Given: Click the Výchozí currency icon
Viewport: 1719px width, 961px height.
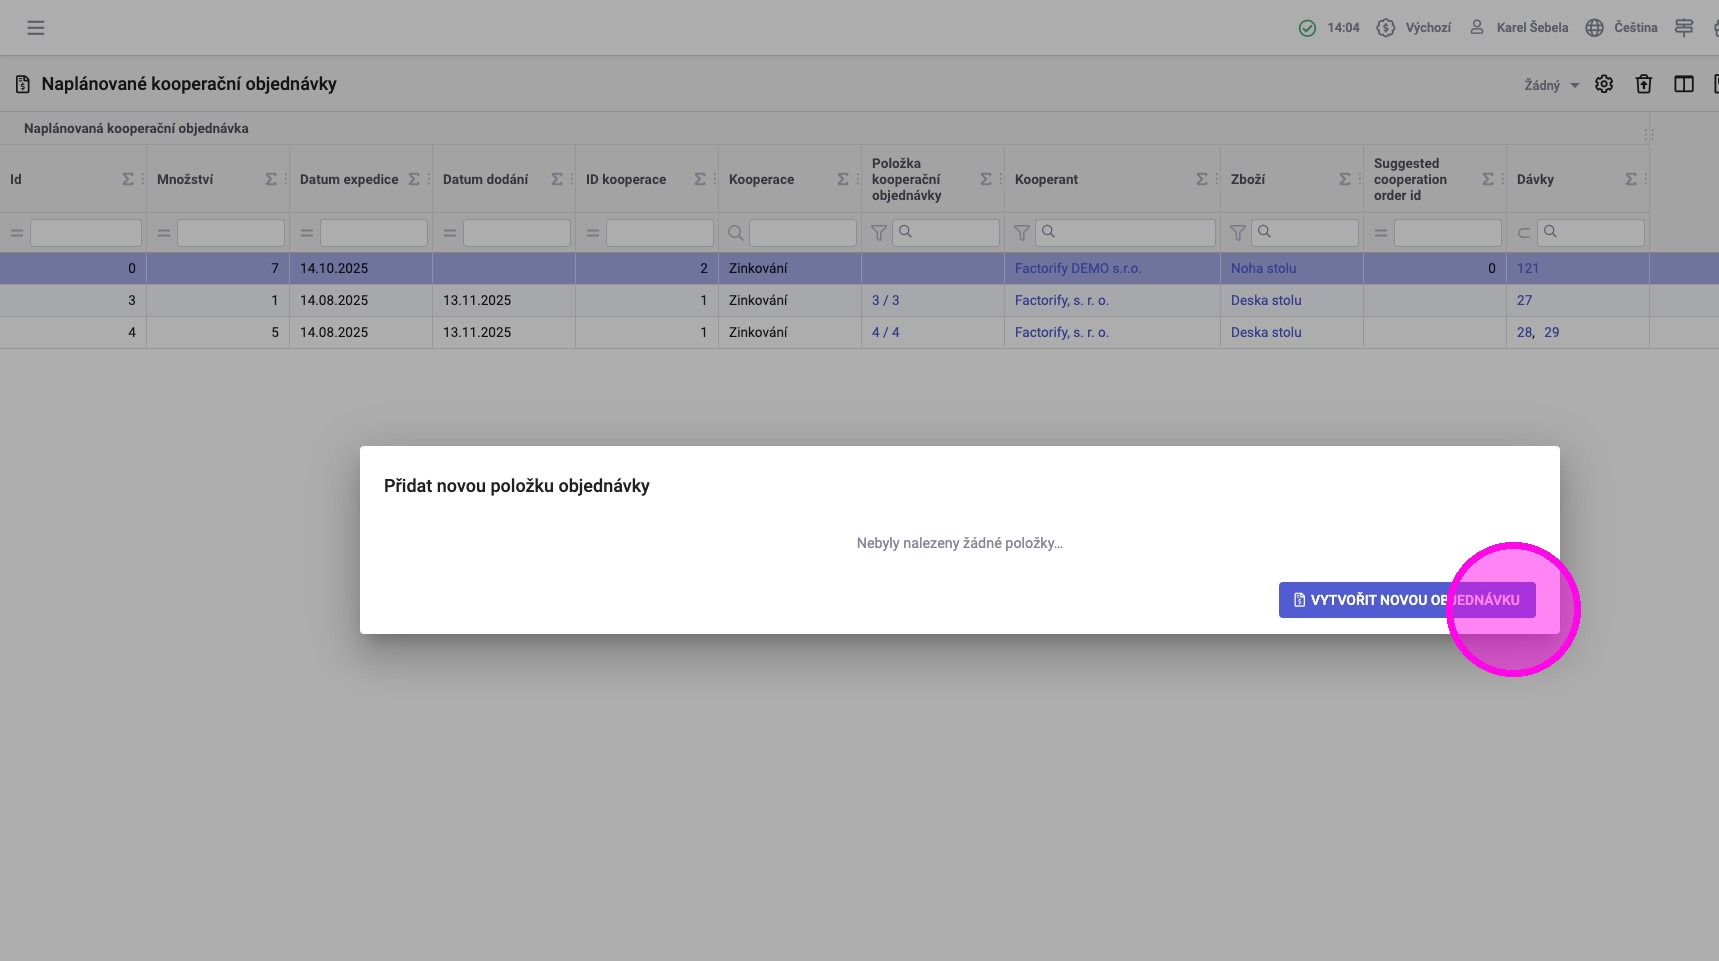Looking at the screenshot, I should click(1385, 28).
